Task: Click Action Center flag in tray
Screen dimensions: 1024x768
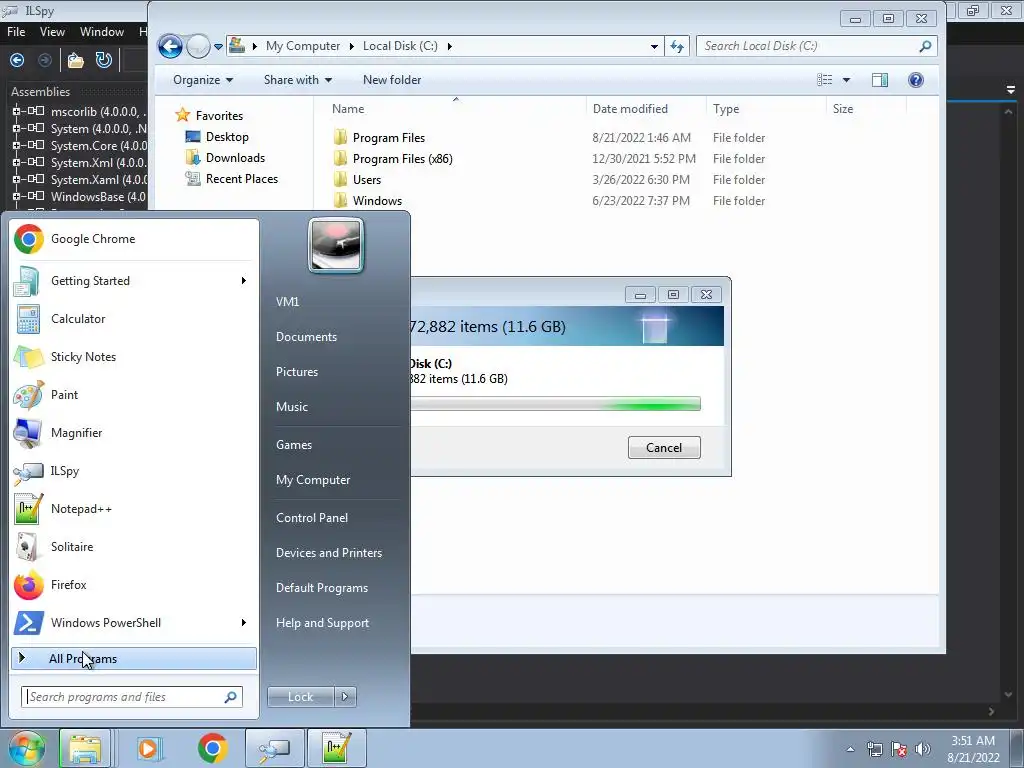Action: [x=899, y=749]
